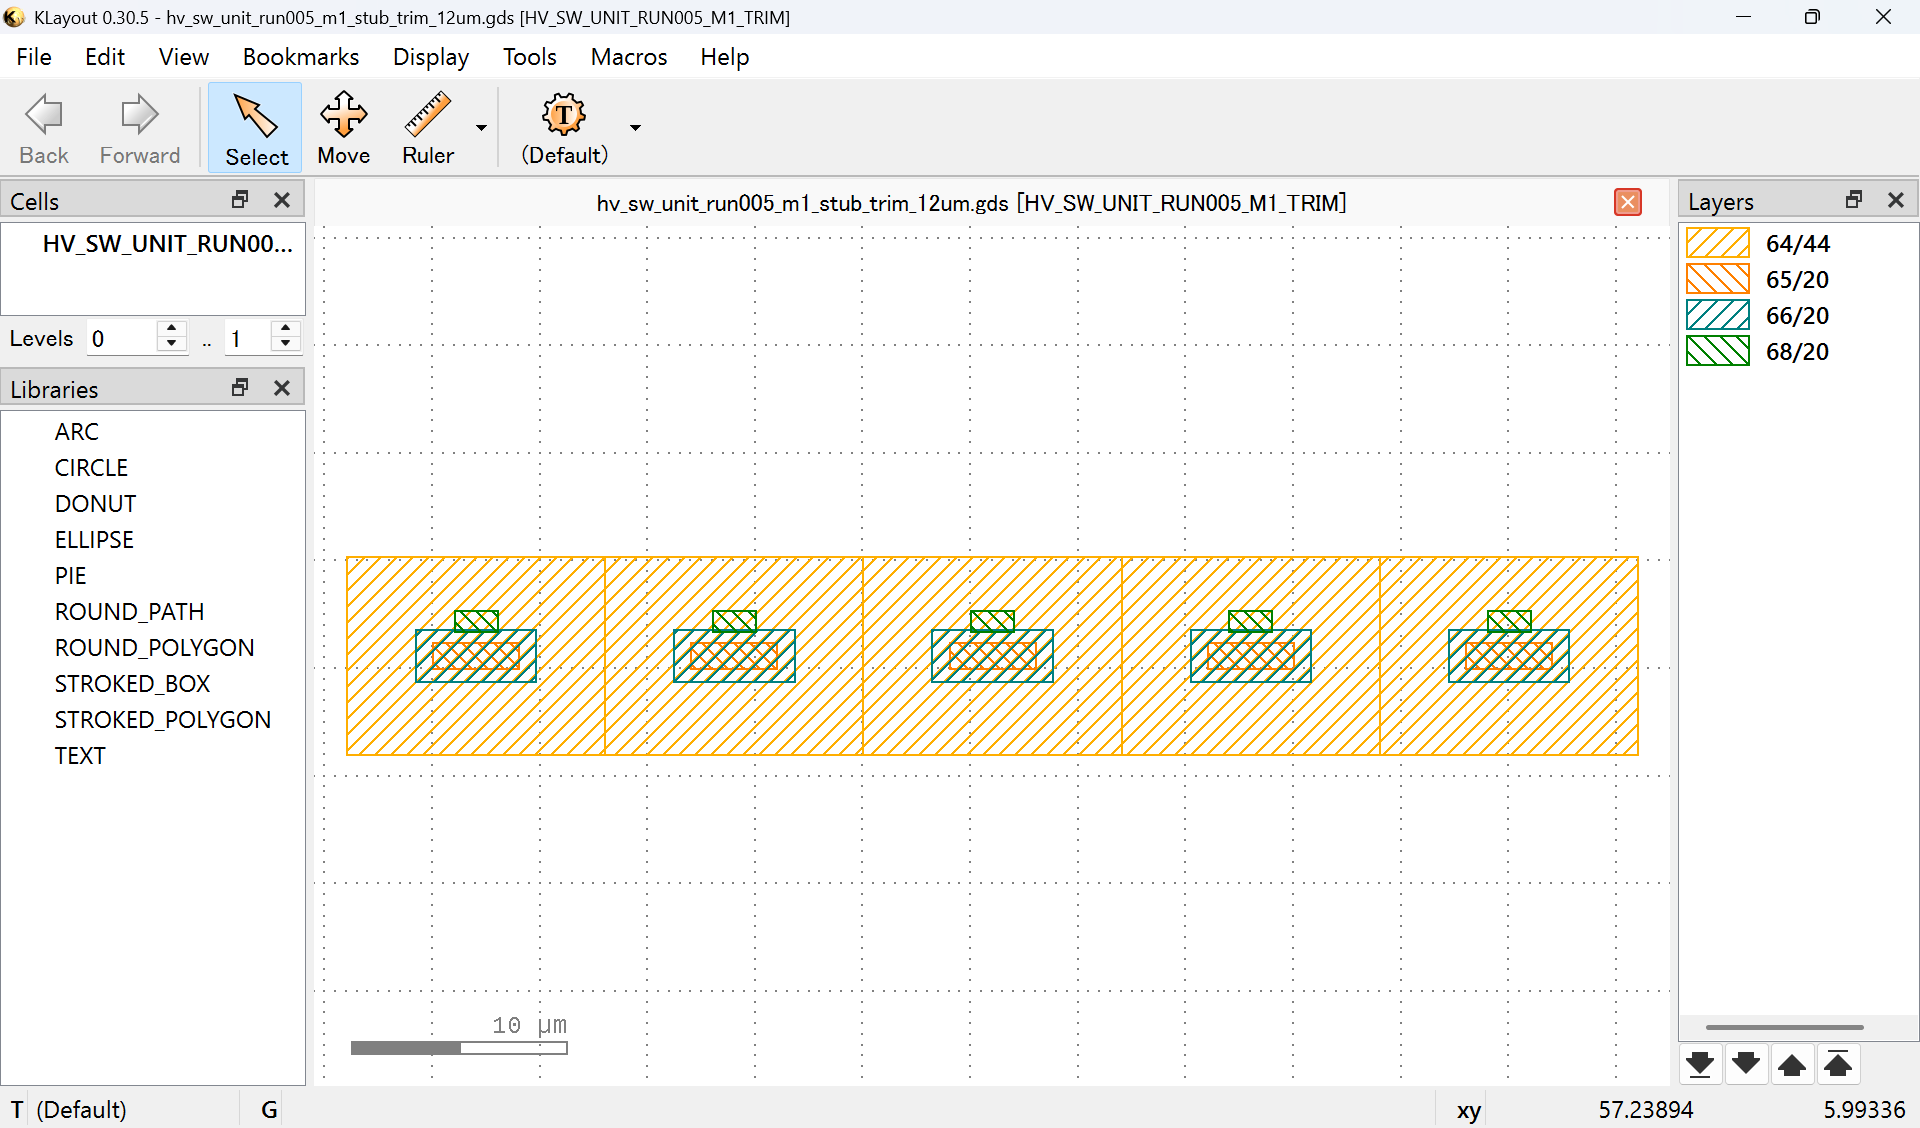This screenshot has height=1128, width=1920.
Task: Move selected layer up one step
Action: click(1792, 1064)
